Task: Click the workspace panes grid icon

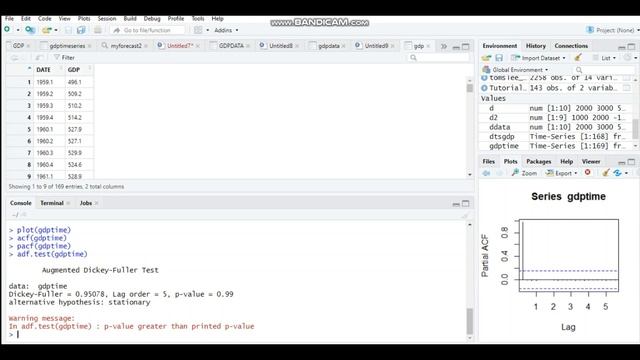Action: click(198, 30)
